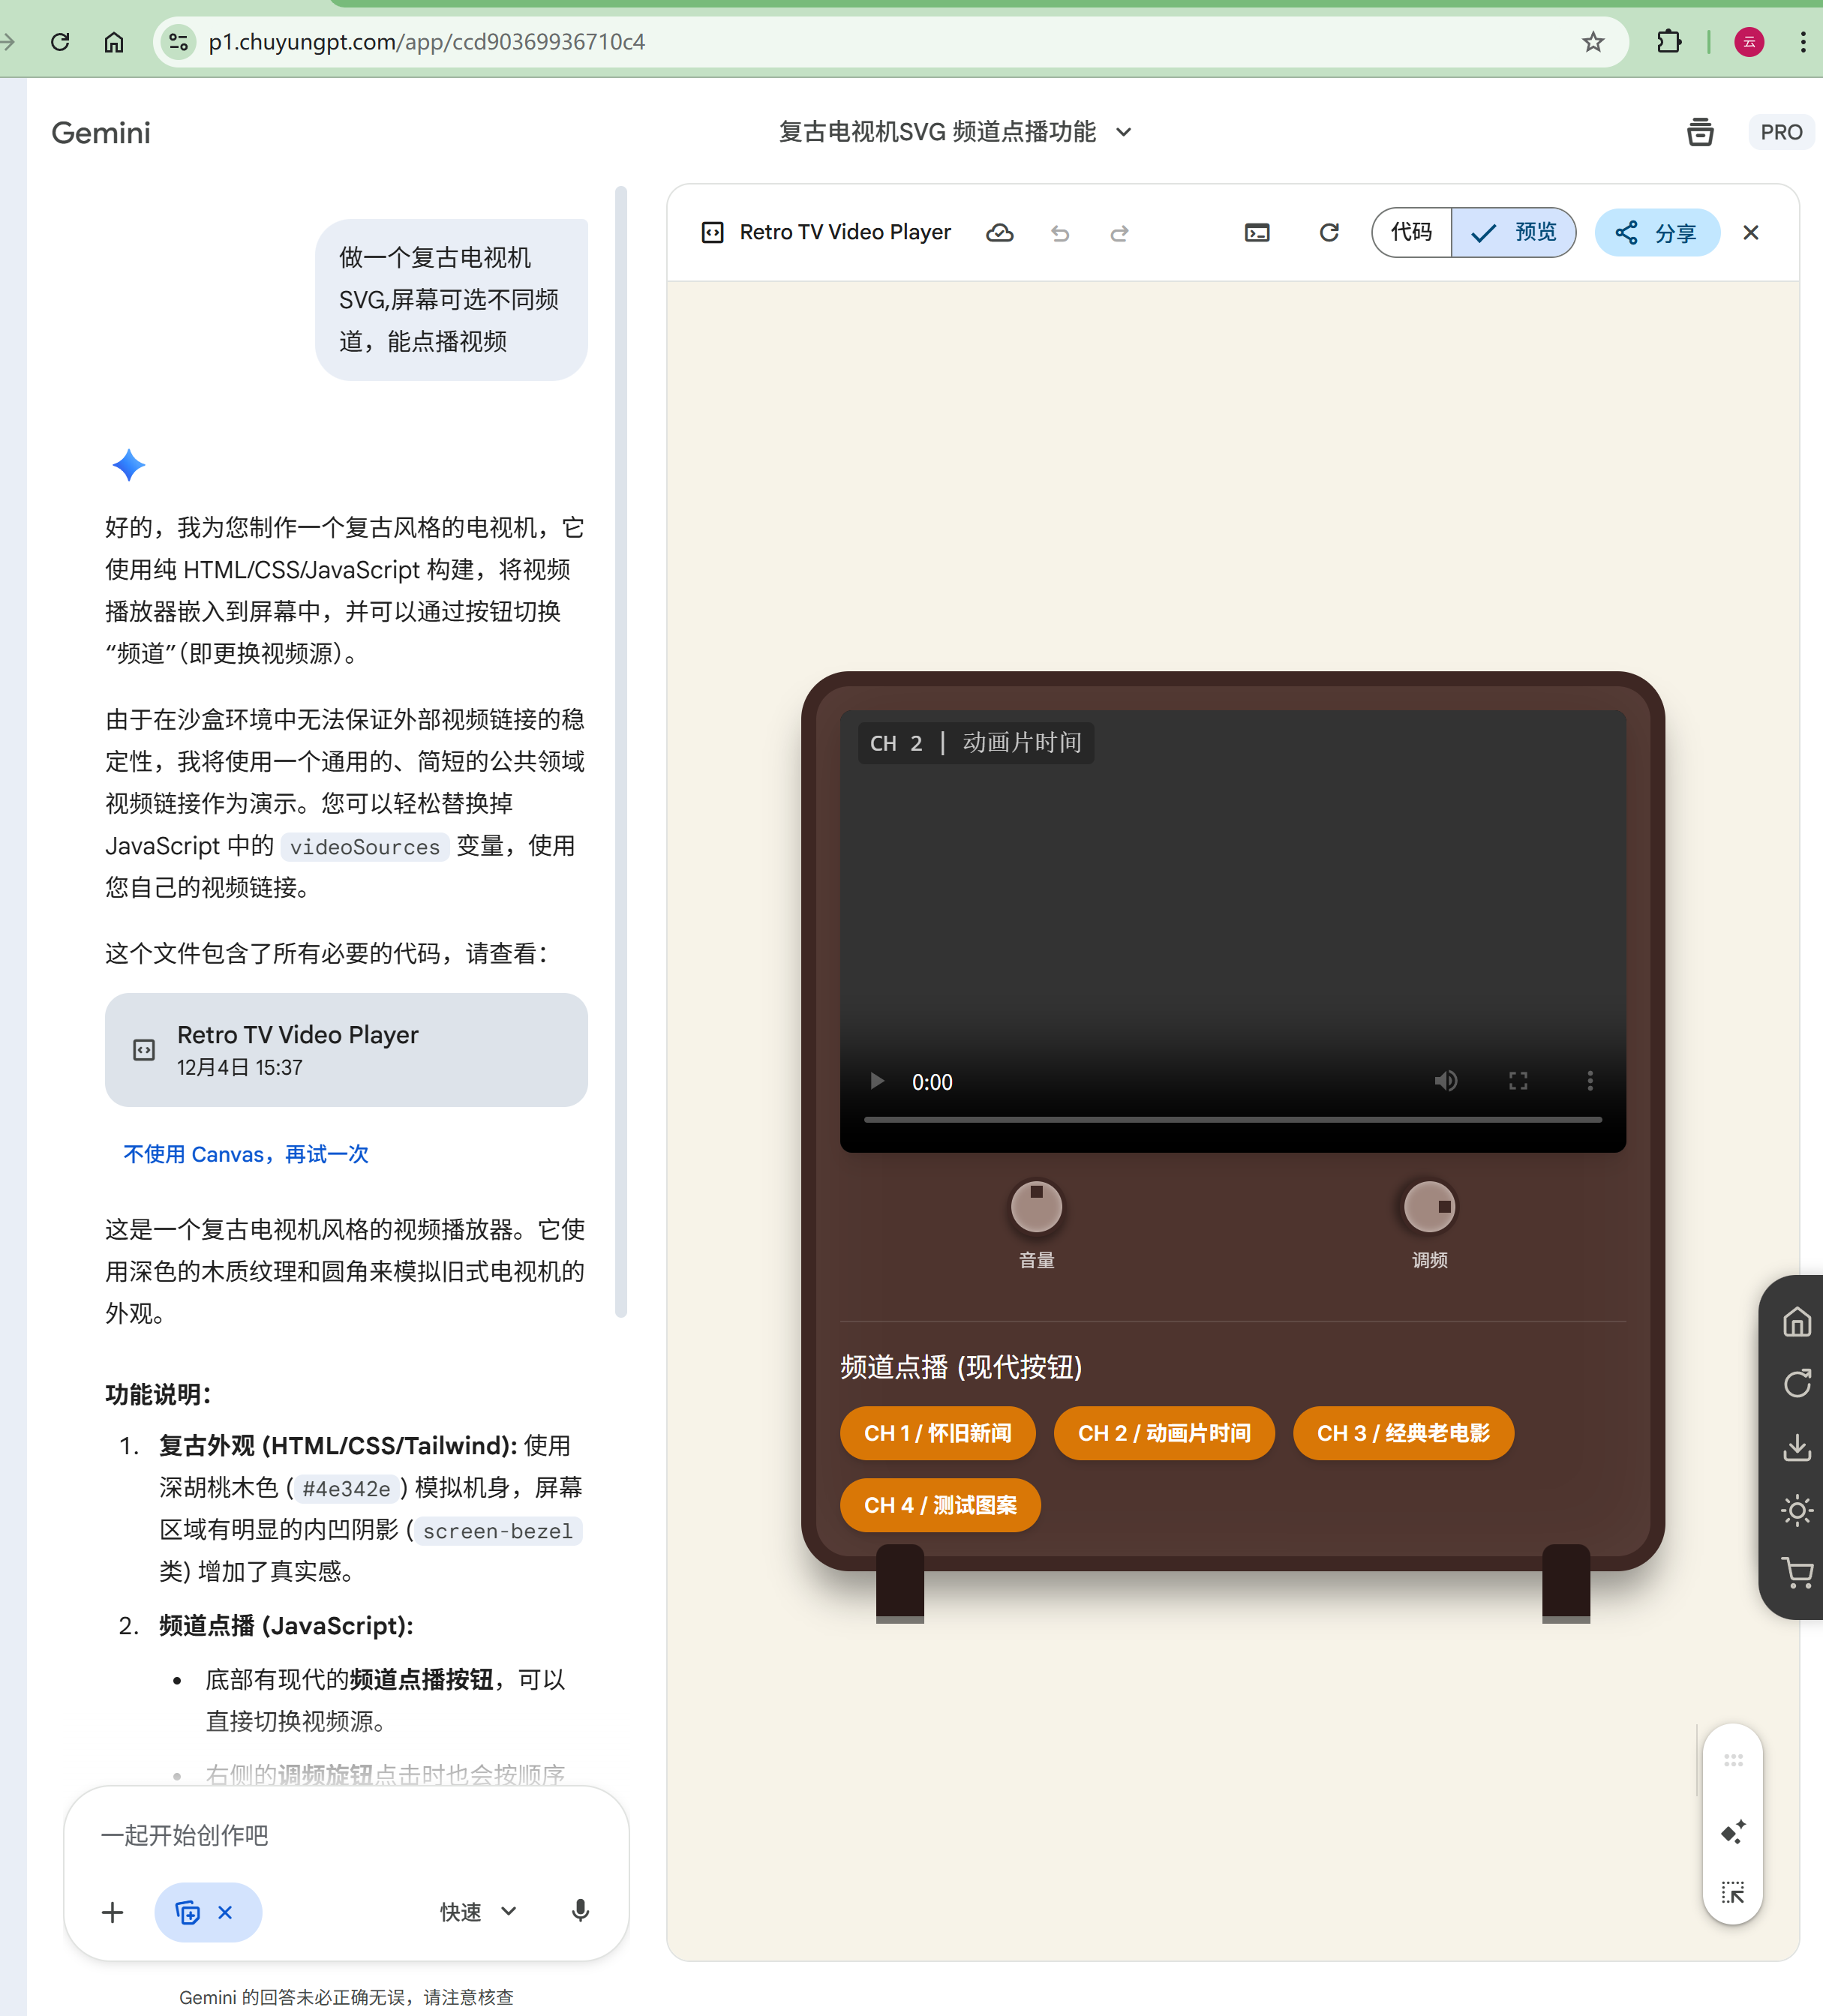1823x2016 pixels.
Task: Toggle video fullscreen mode
Action: tap(1517, 1081)
